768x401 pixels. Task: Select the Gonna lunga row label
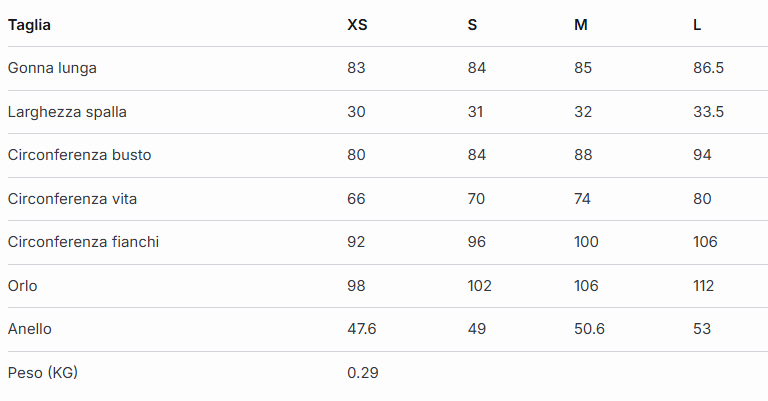coord(52,68)
